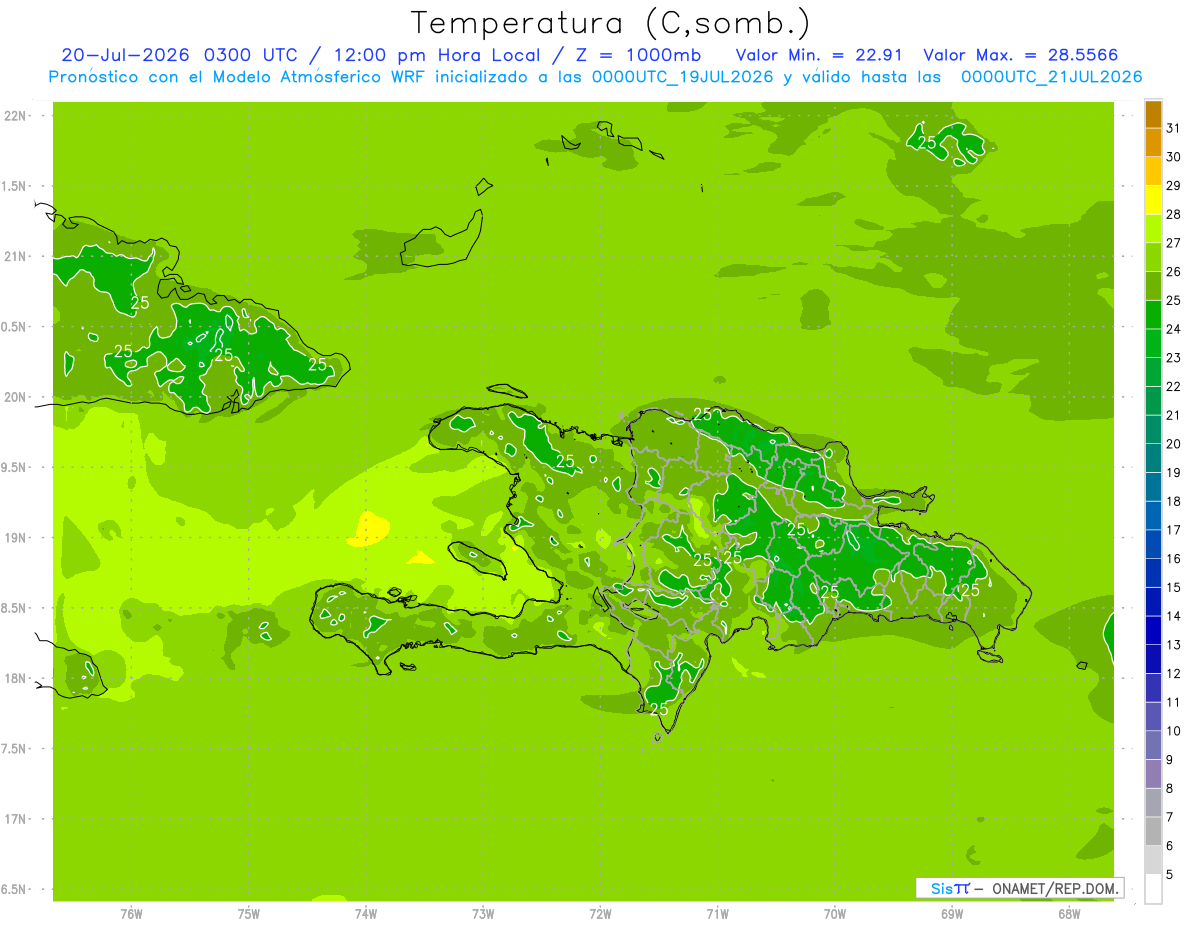The width and height of the screenshot is (1200, 927).
Task: Click the "7.5N" latitude label
Action: [x=15, y=749]
